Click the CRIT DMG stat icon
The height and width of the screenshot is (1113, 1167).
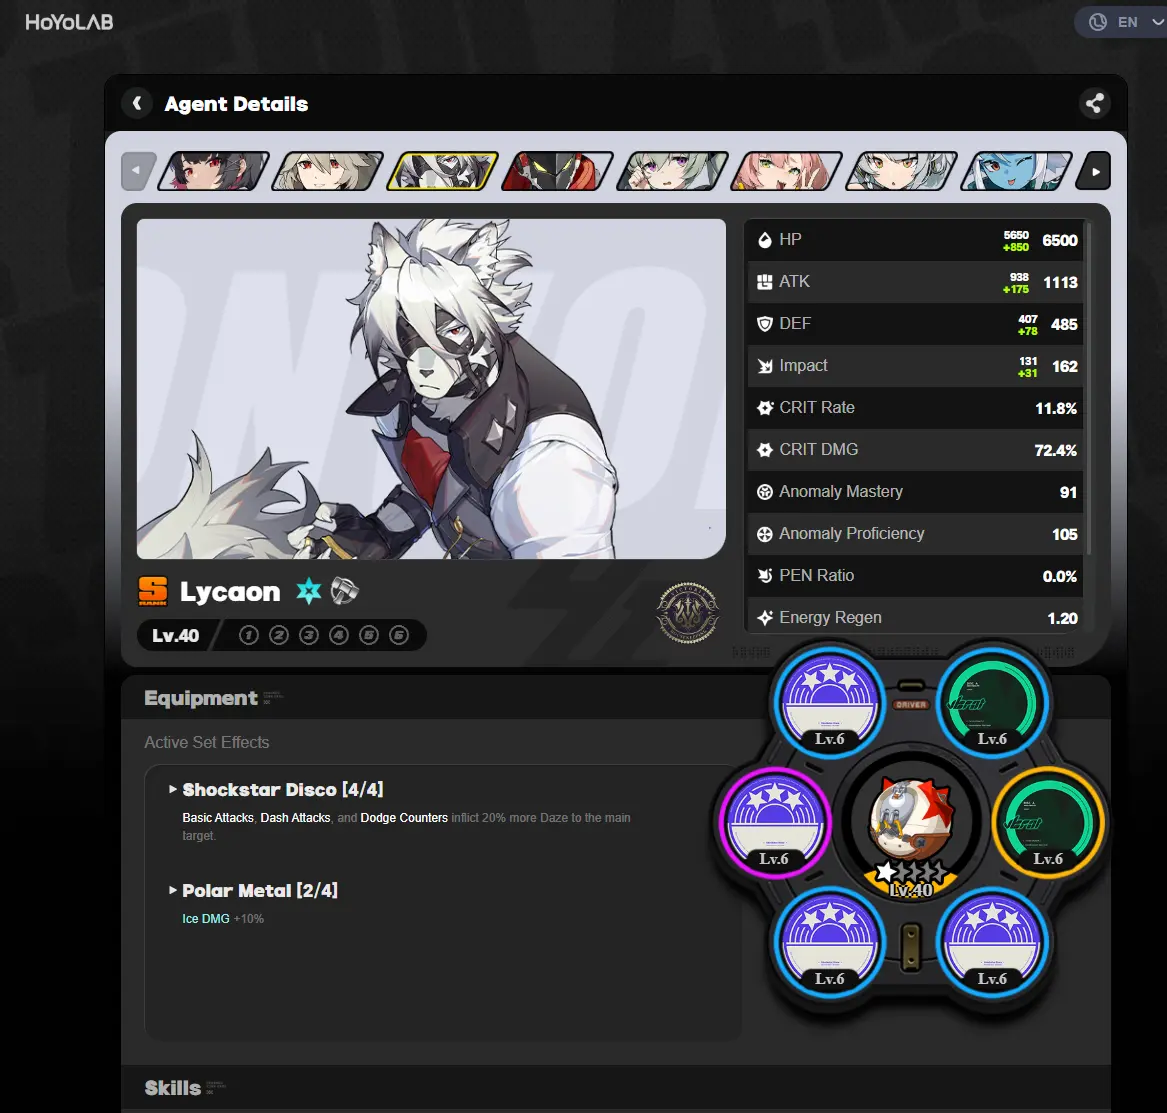tap(764, 450)
